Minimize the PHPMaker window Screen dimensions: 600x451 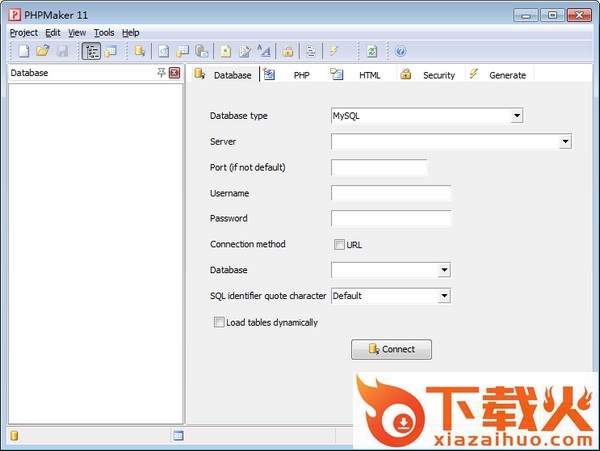coord(526,15)
